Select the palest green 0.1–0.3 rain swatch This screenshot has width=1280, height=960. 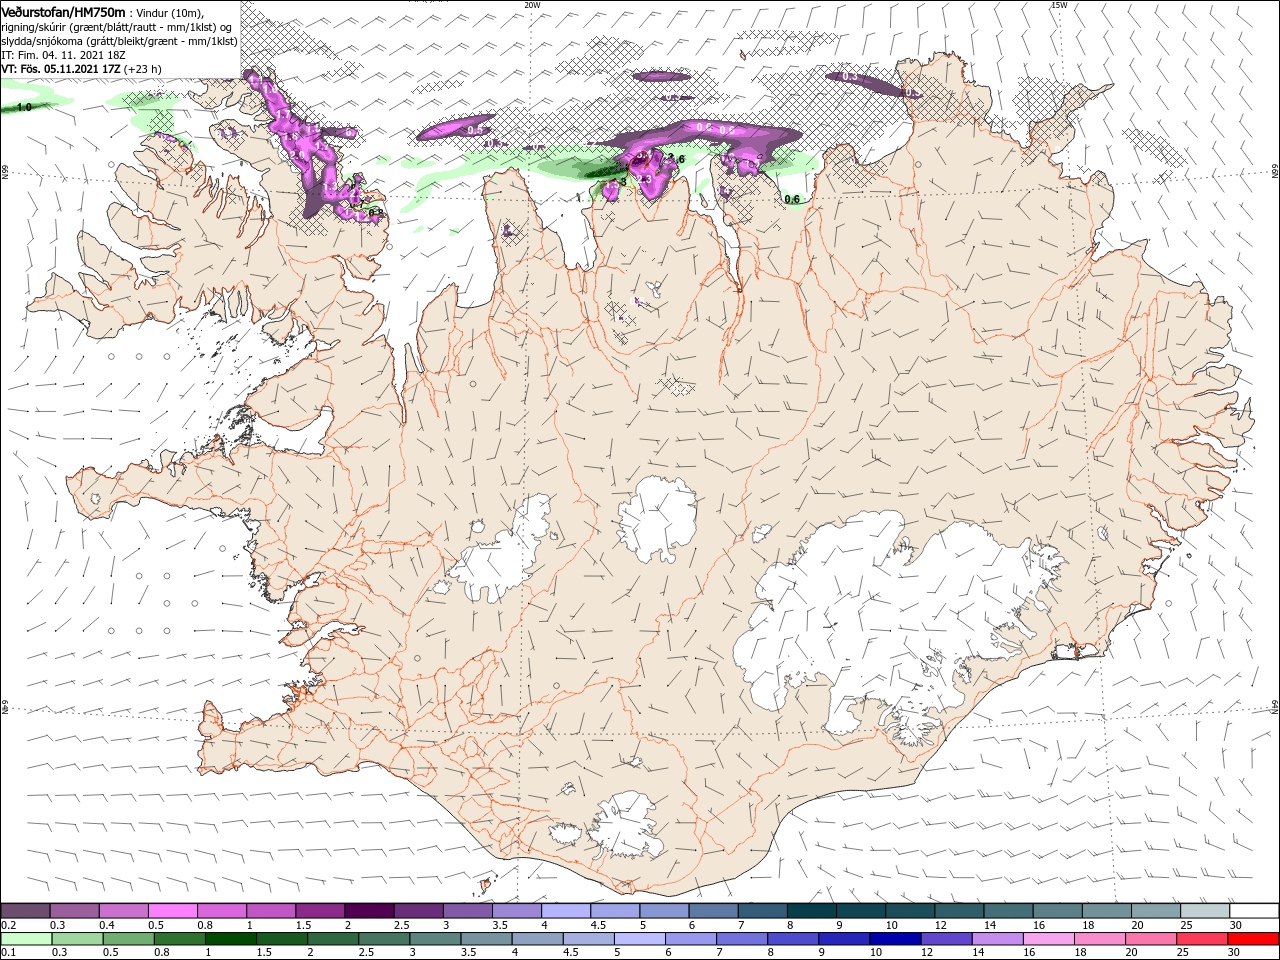pyautogui.click(x=25, y=938)
